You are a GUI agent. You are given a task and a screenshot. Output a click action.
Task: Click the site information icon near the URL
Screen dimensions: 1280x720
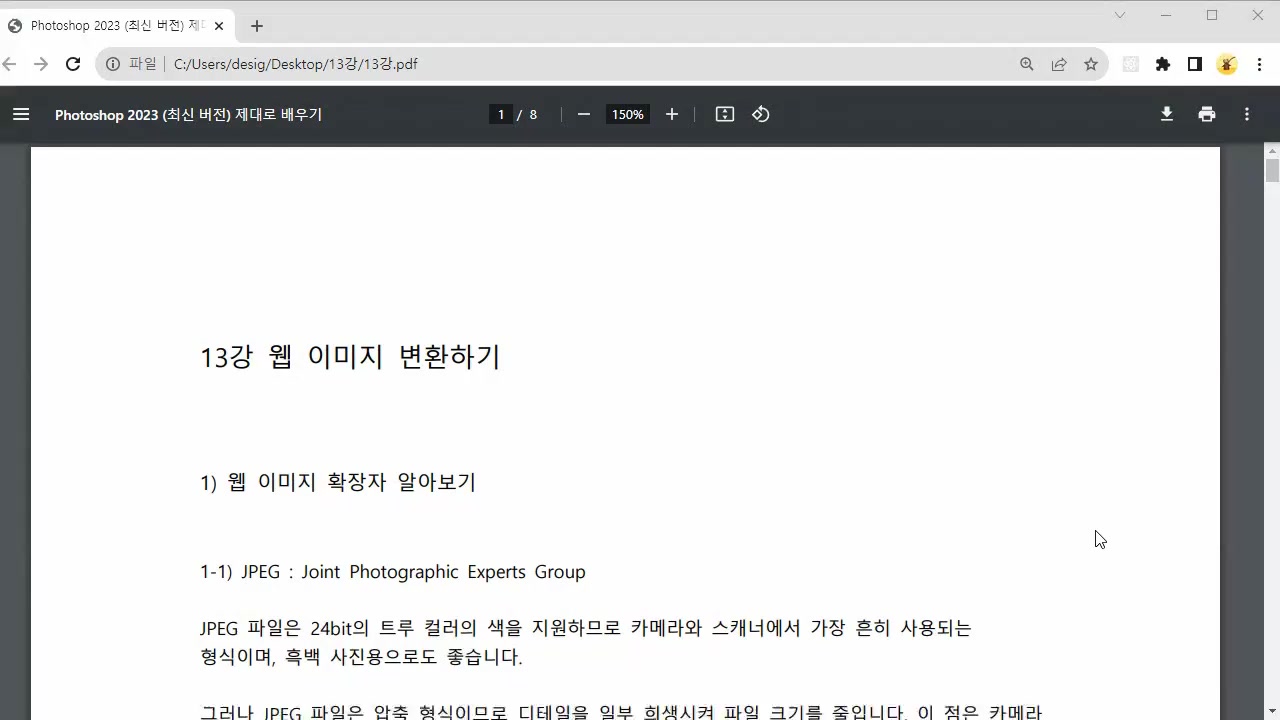(x=113, y=64)
